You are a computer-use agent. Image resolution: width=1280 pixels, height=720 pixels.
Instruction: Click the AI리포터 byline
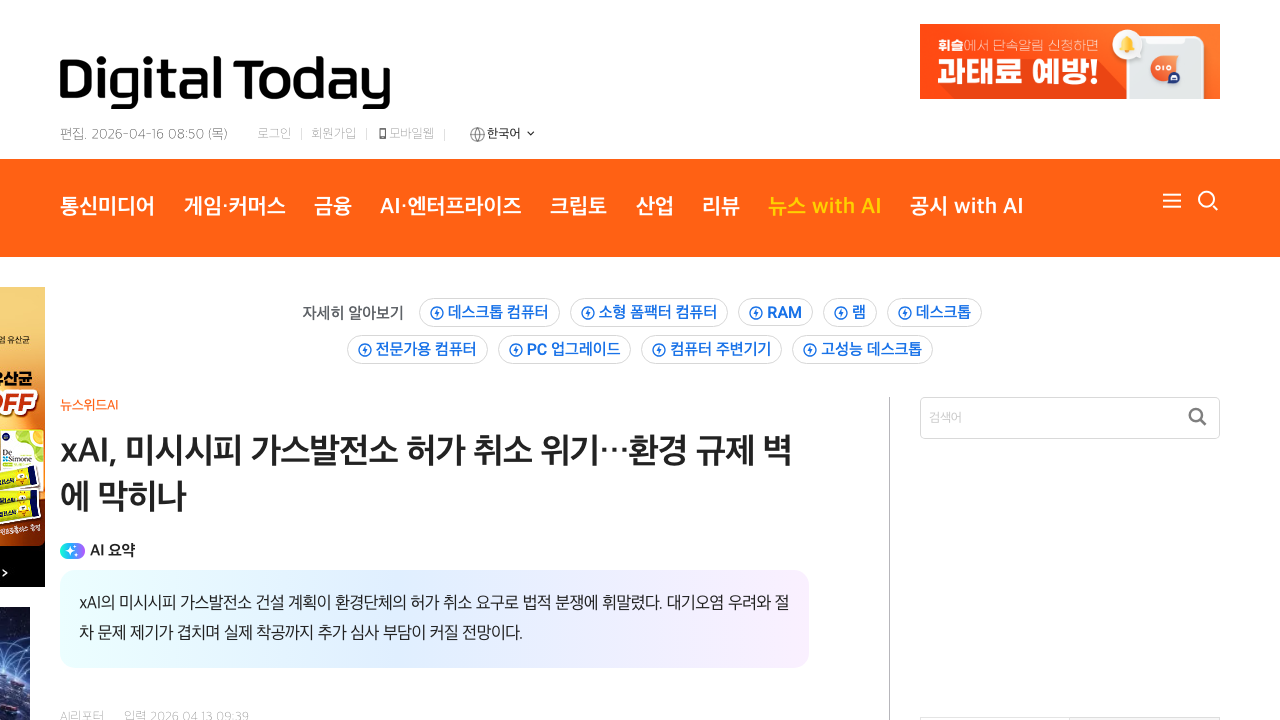point(82,715)
